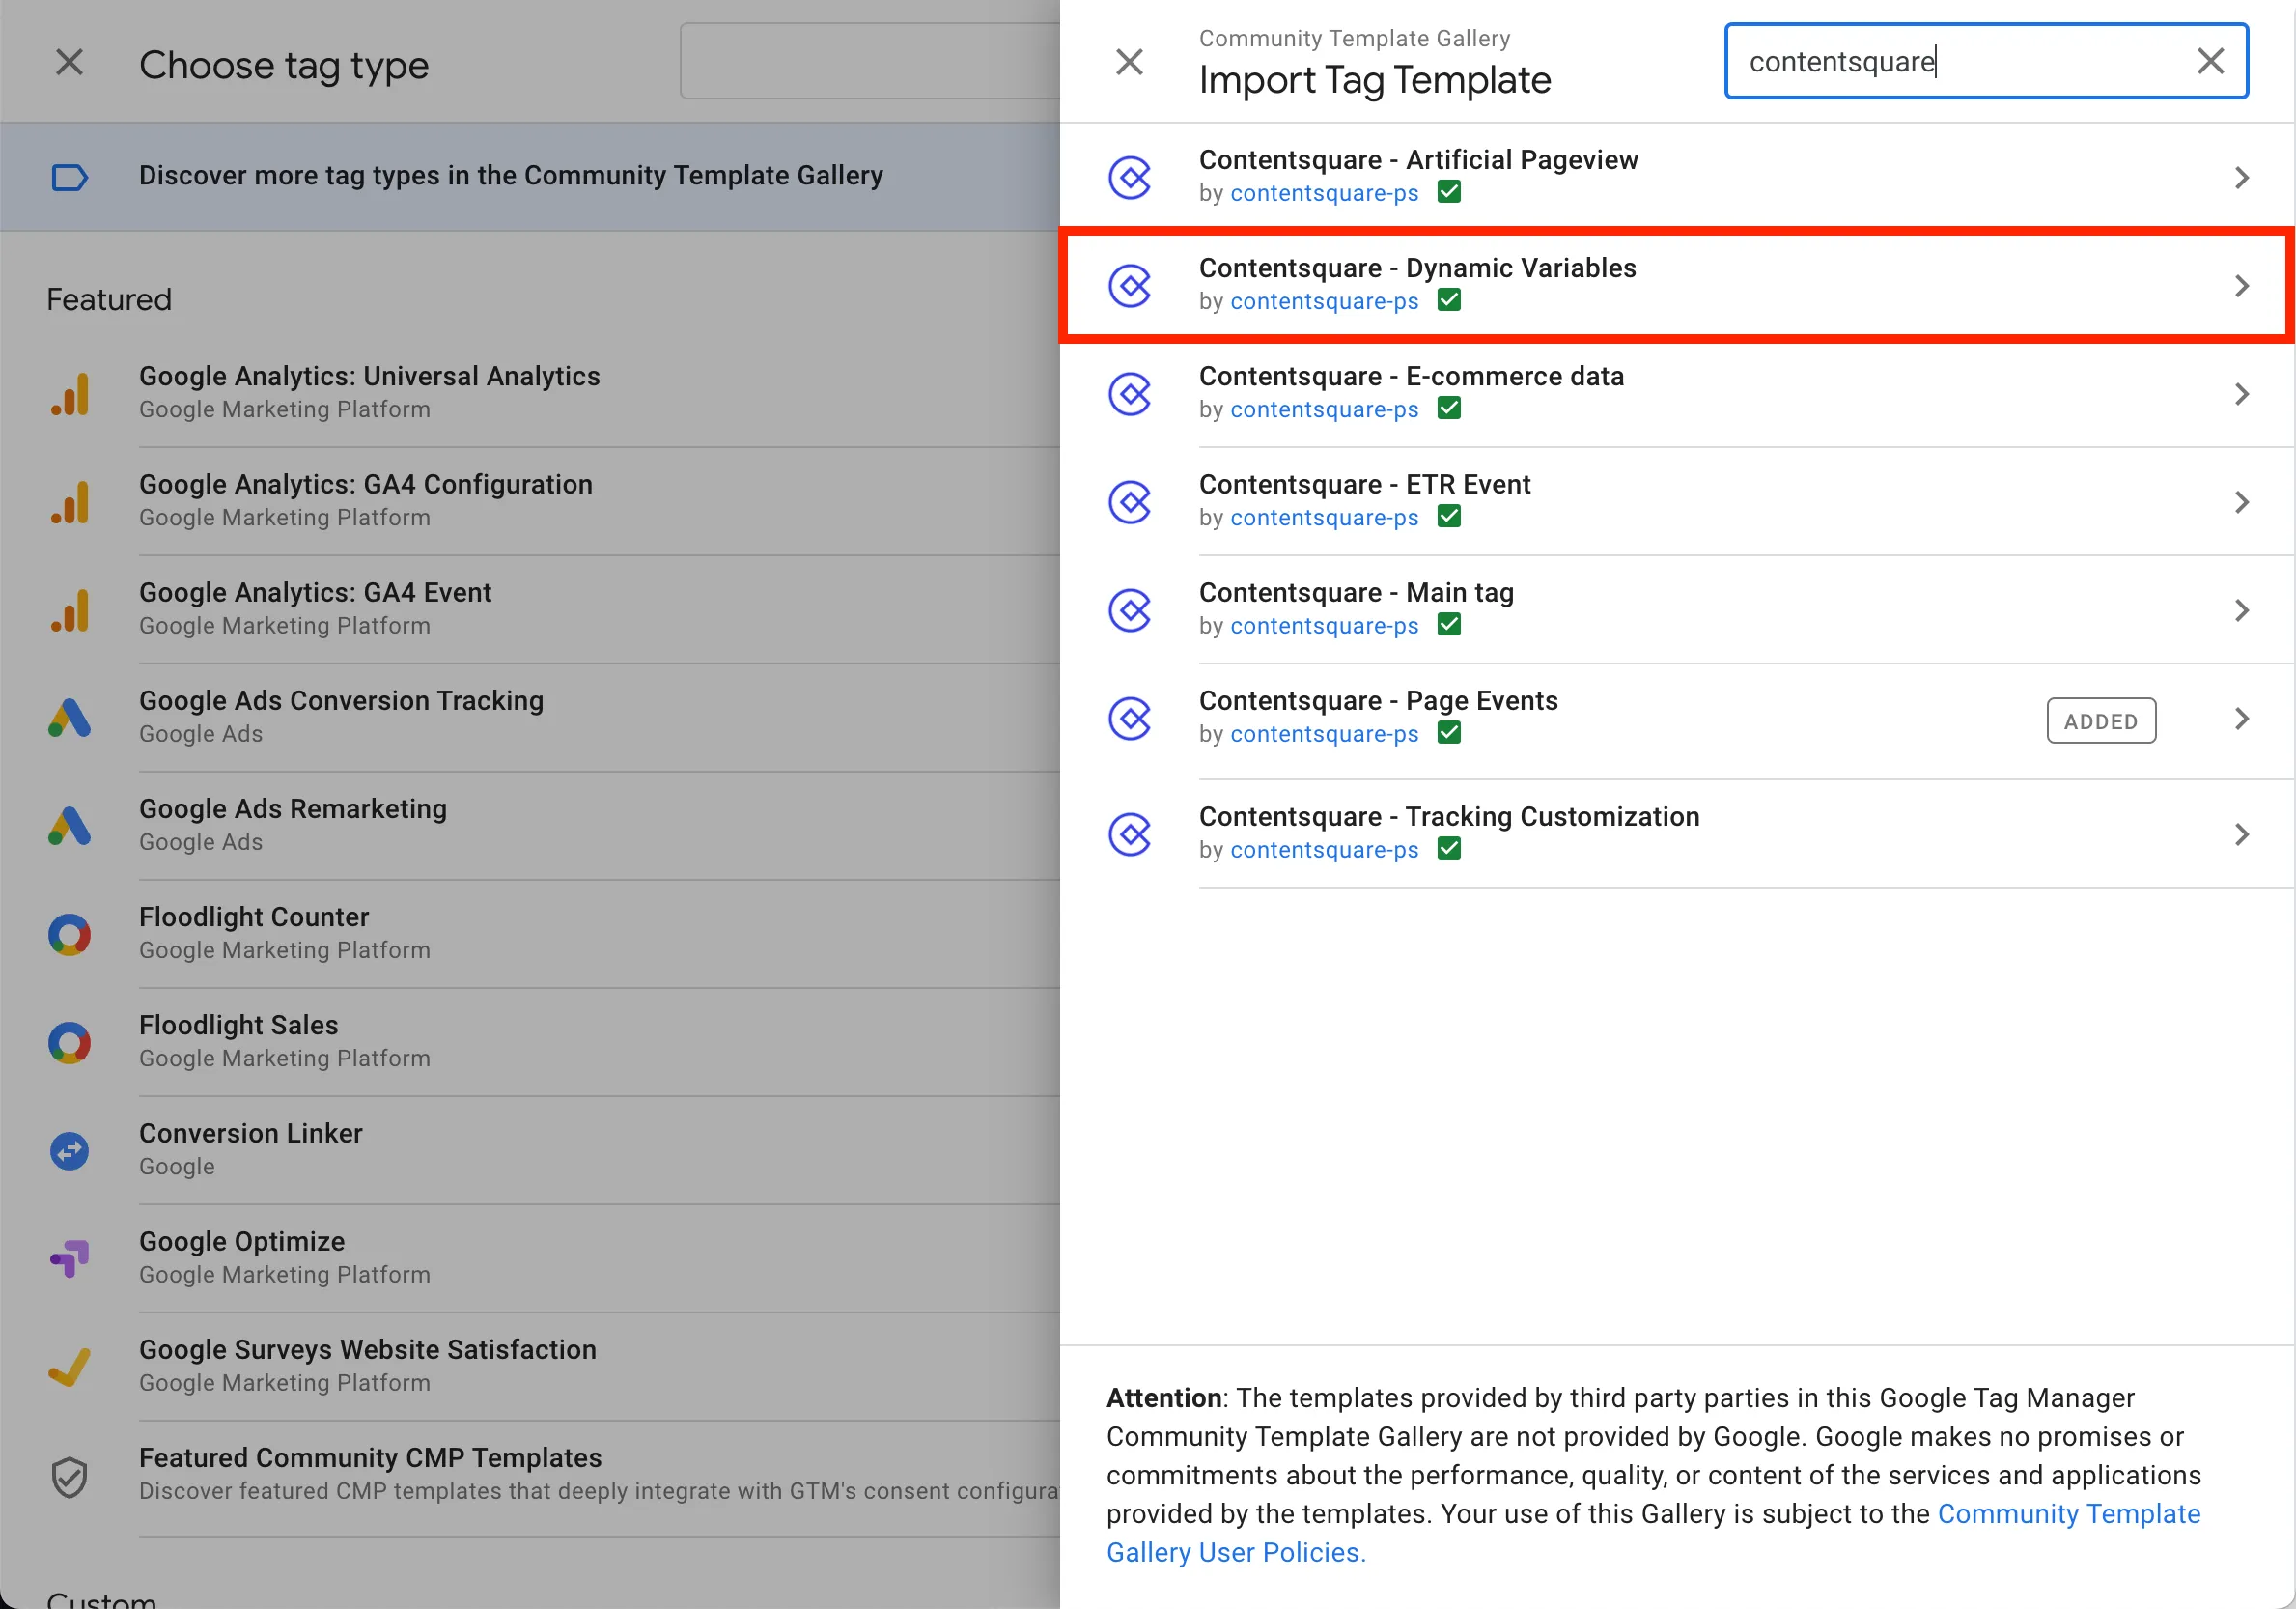Click green verified checkmark under Artificial Pageview
Screen dimensions: 2296x1609
[1448, 192]
